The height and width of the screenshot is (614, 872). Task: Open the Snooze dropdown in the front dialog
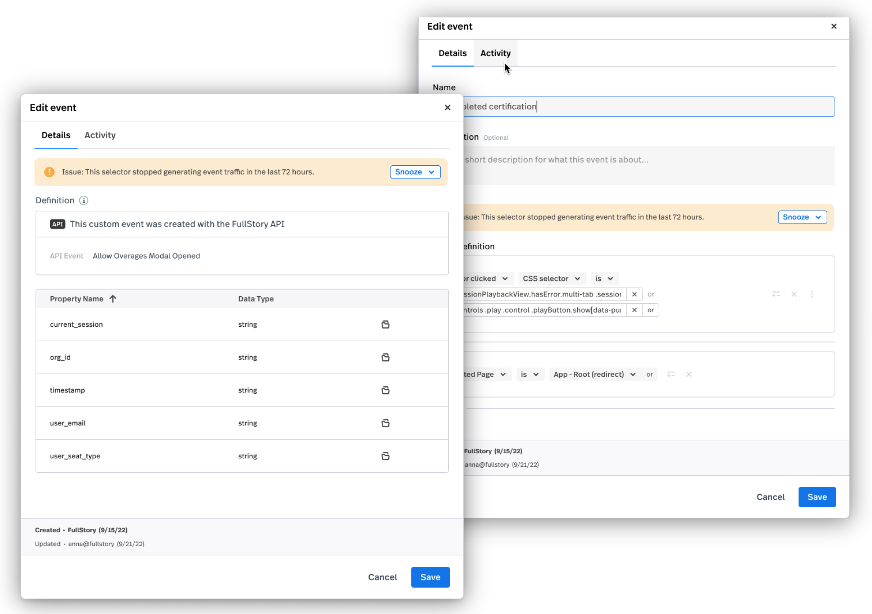click(415, 172)
